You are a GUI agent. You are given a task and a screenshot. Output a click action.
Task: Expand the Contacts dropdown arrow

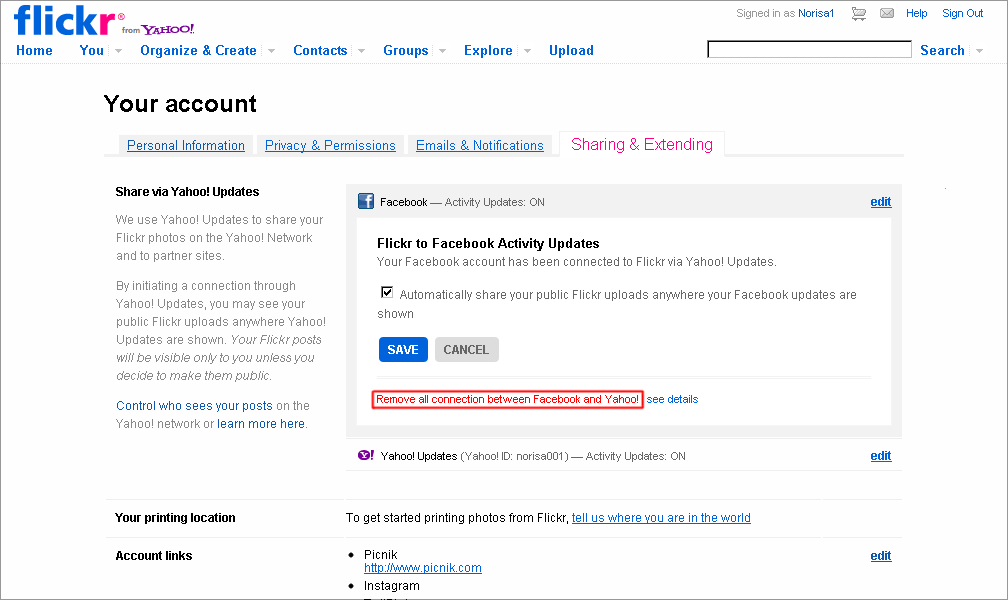[x=361, y=51]
